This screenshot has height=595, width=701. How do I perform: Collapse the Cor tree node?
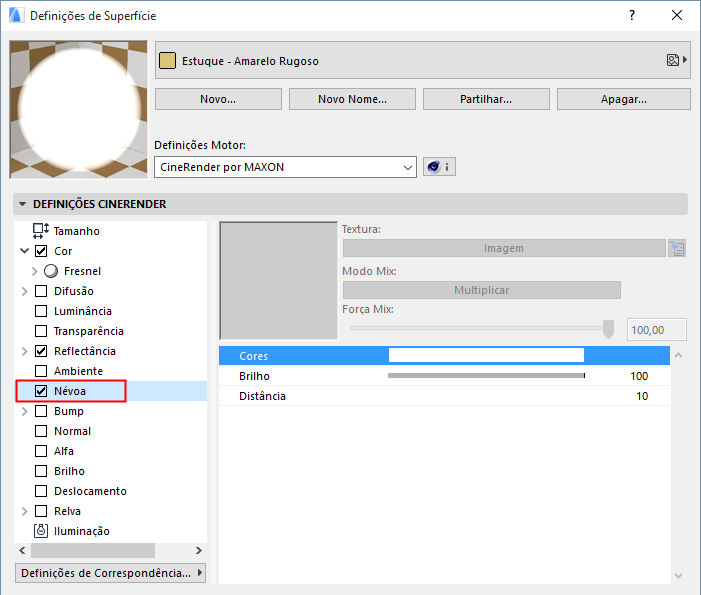pyautogui.click(x=25, y=251)
